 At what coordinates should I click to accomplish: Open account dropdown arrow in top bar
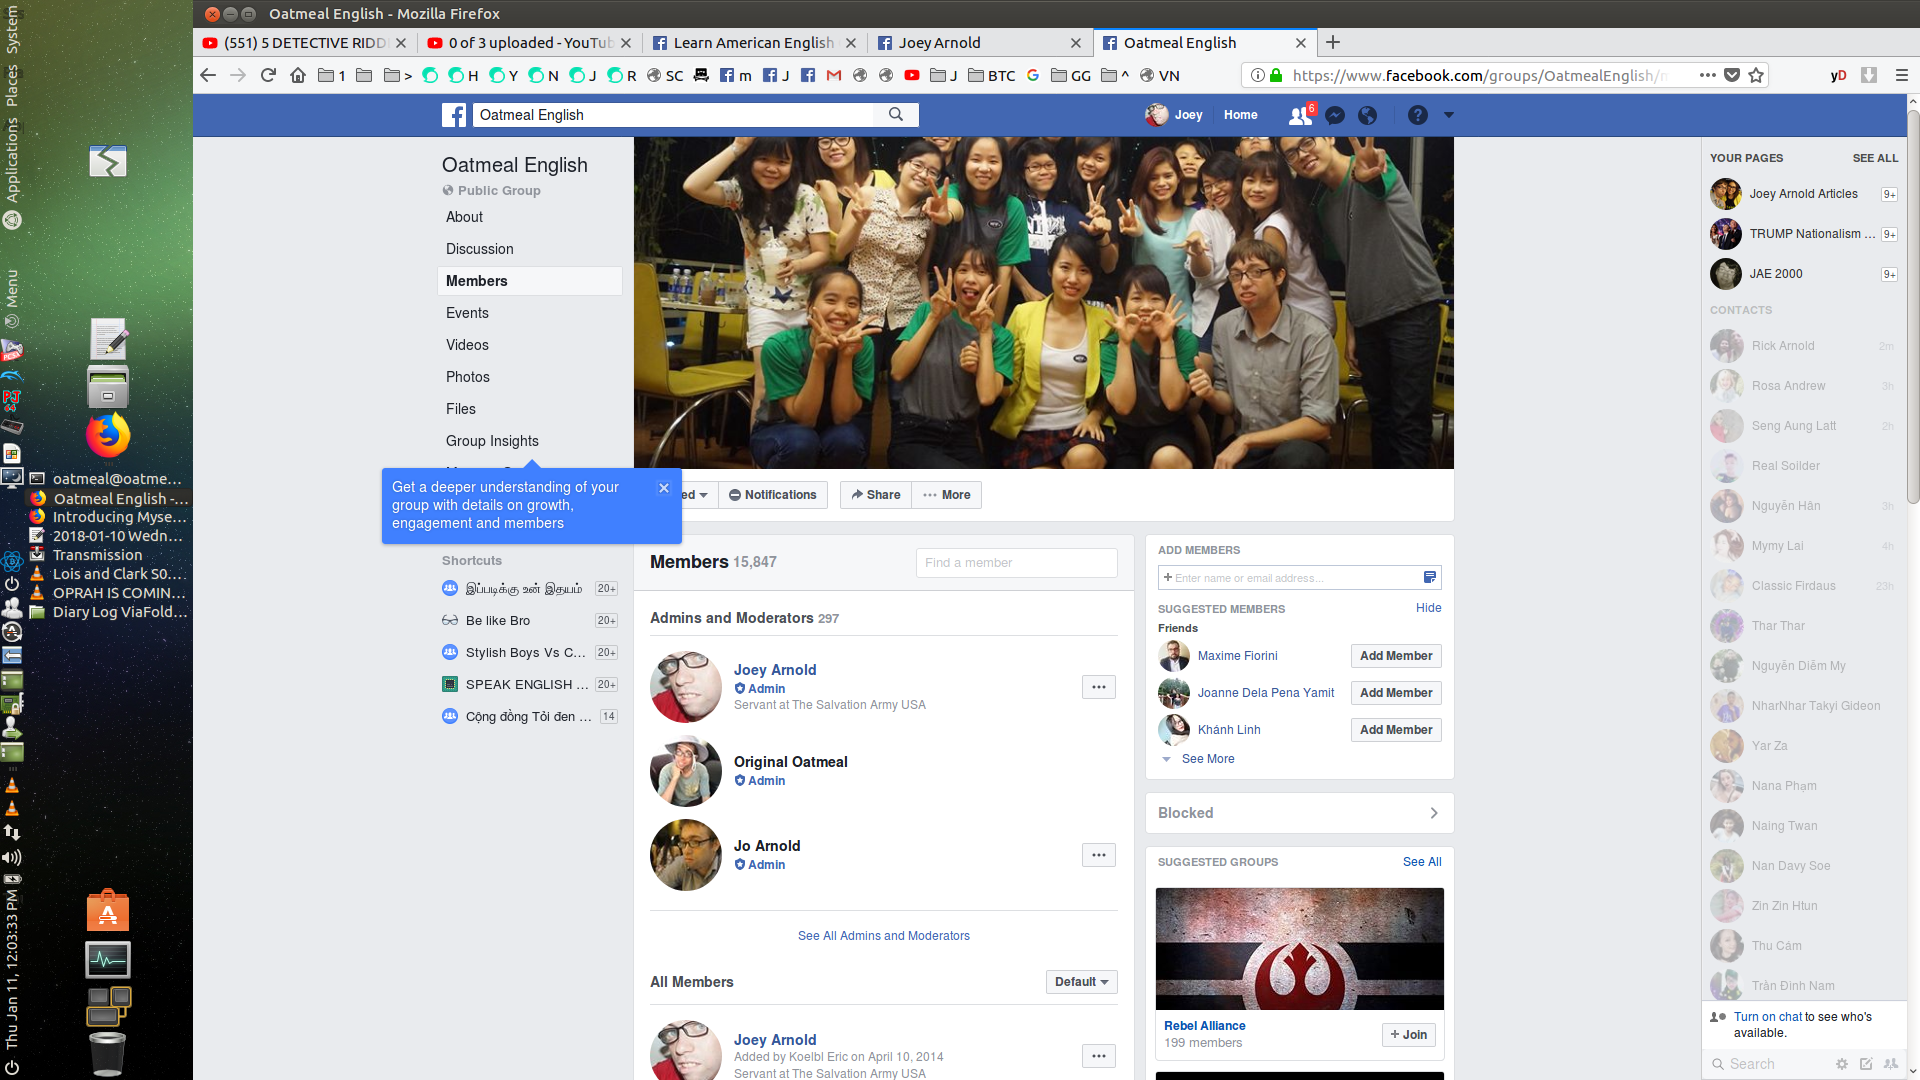pos(1449,115)
